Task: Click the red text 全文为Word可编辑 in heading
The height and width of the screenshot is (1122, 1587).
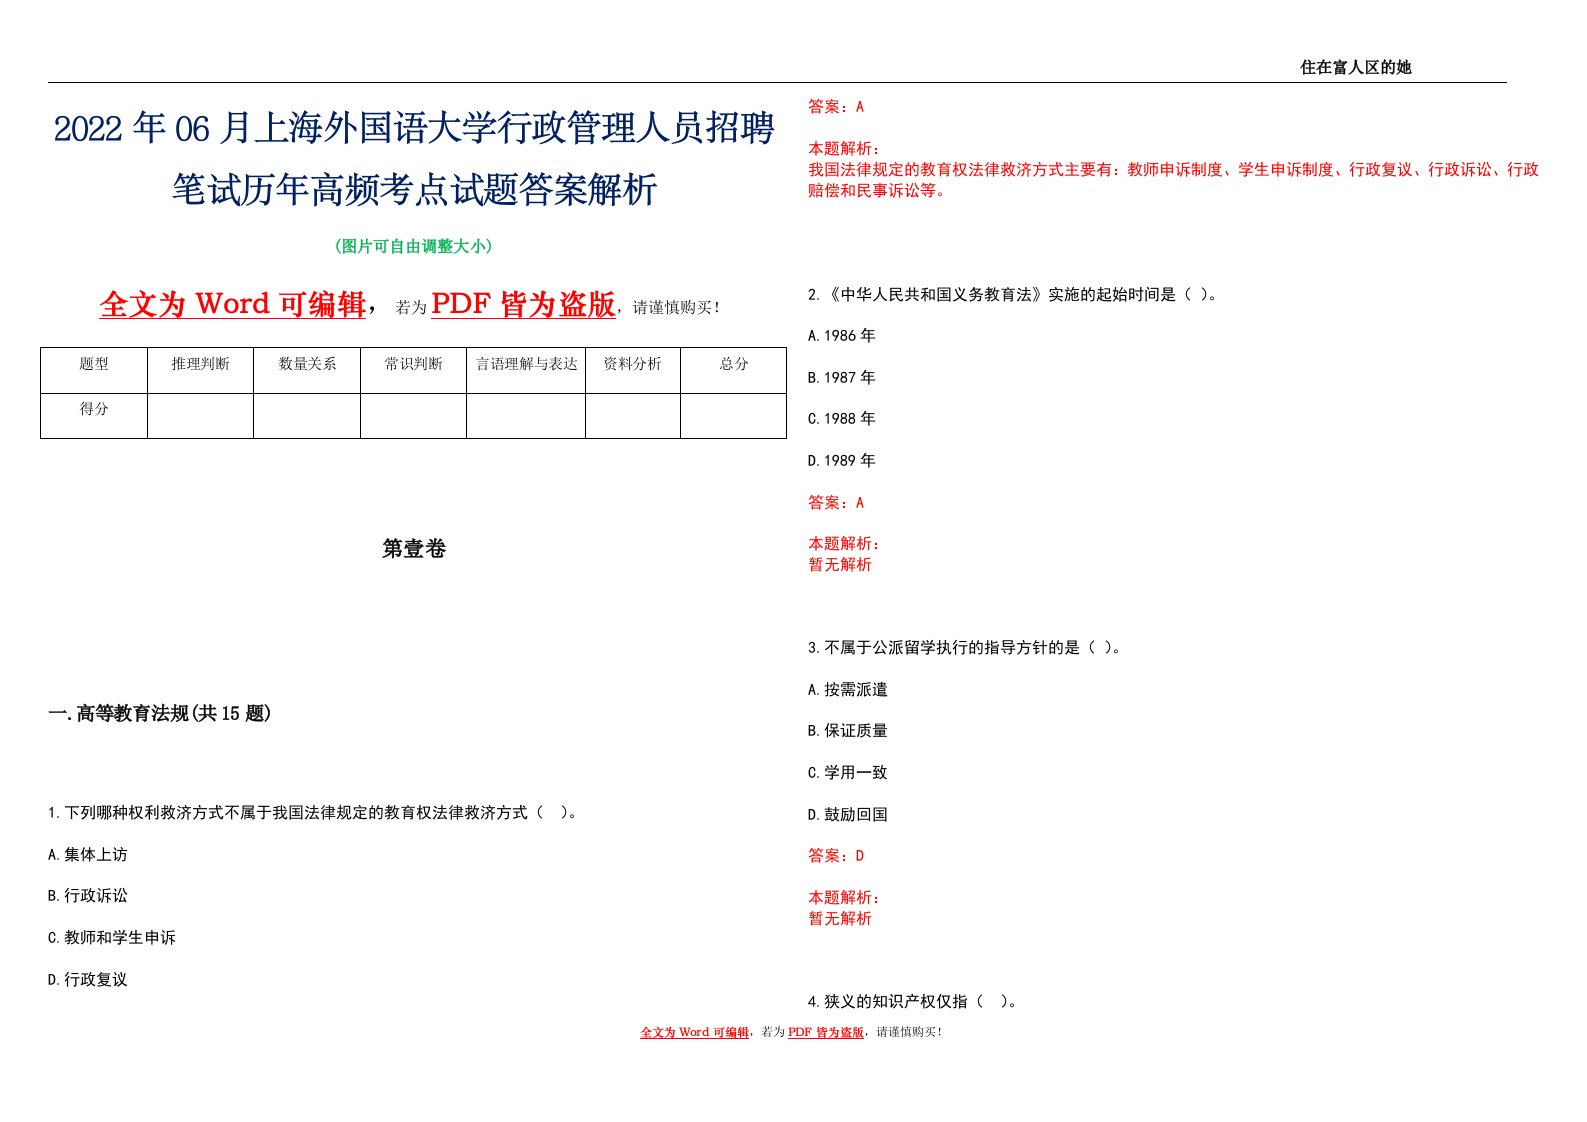Action: [233, 304]
